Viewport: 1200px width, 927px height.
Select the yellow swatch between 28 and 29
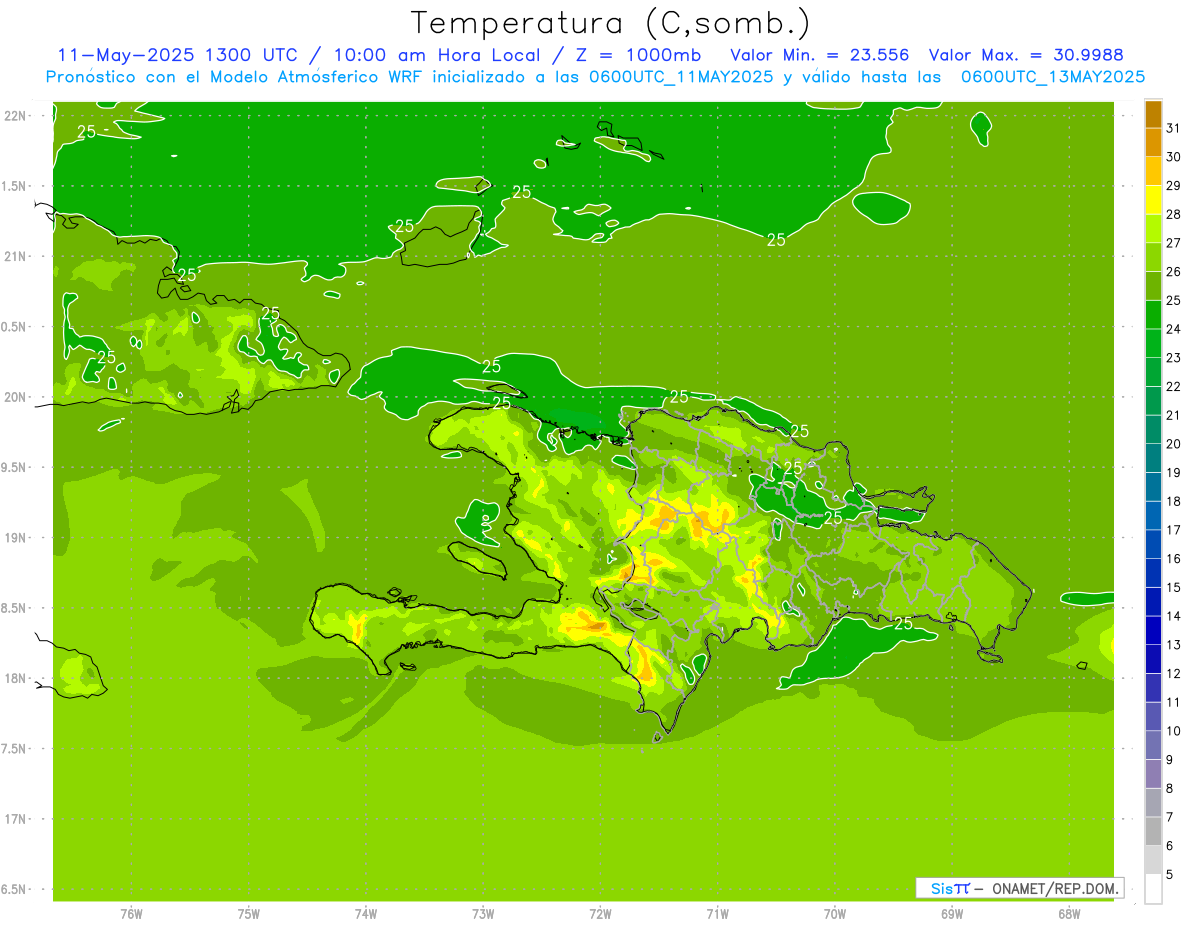[x=1153, y=200]
